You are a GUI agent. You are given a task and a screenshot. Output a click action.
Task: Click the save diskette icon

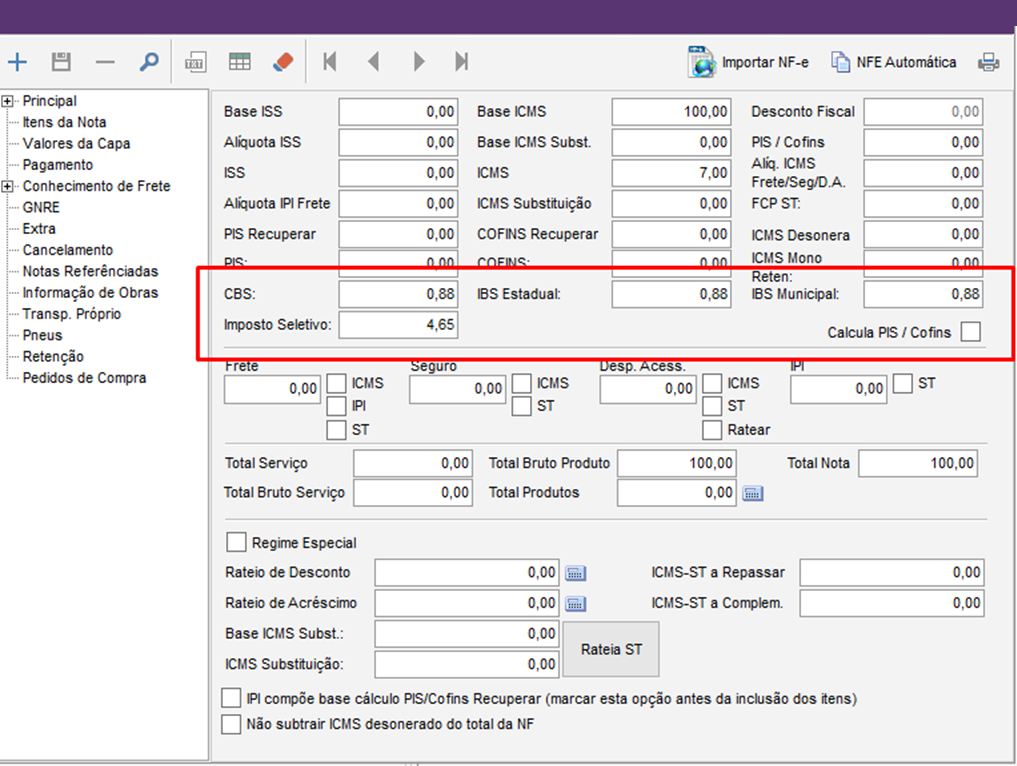61,62
